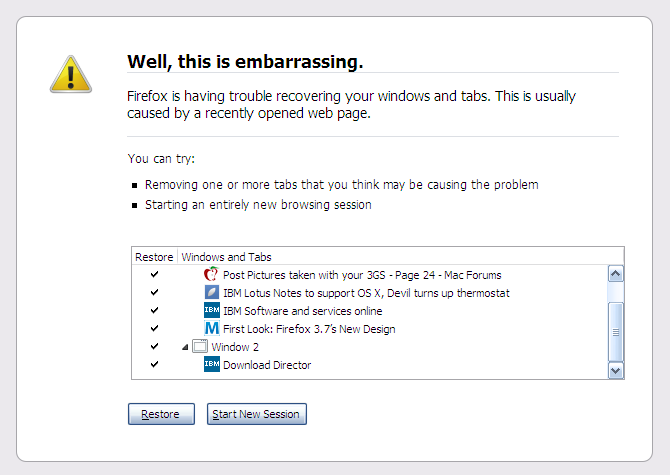Click the Restore column header

(154, 257)
